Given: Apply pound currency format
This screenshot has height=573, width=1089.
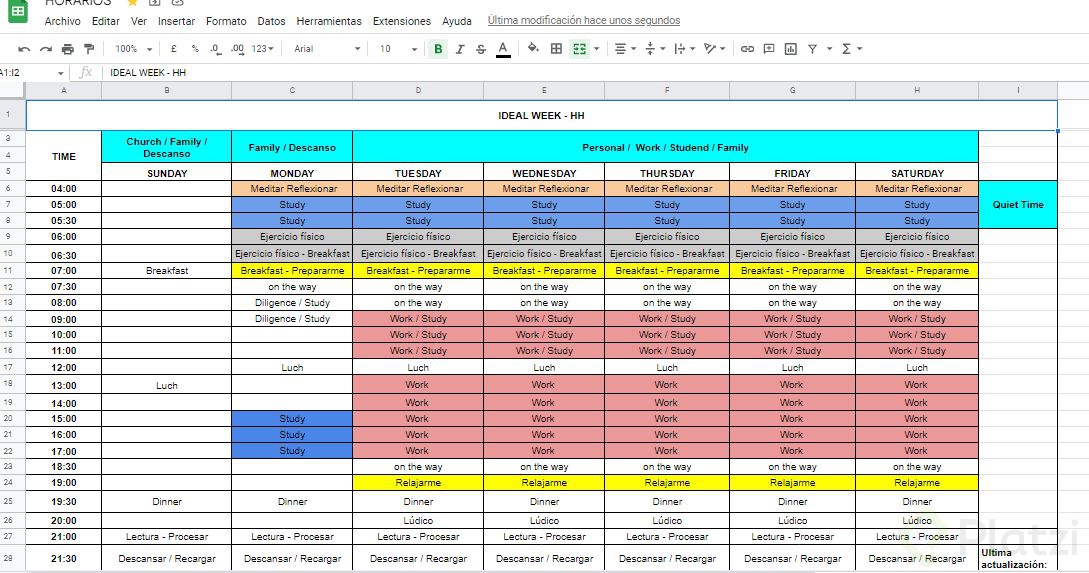Looking at the screenshot, I should (x=174, y=49).
